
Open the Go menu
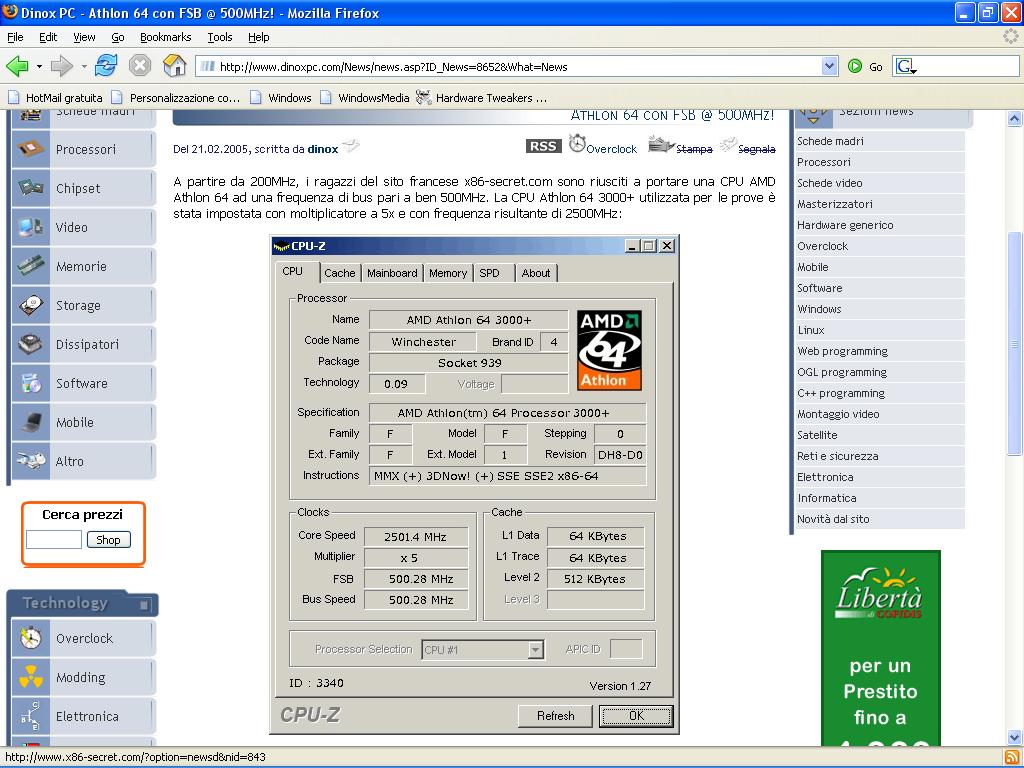[118, 37]
